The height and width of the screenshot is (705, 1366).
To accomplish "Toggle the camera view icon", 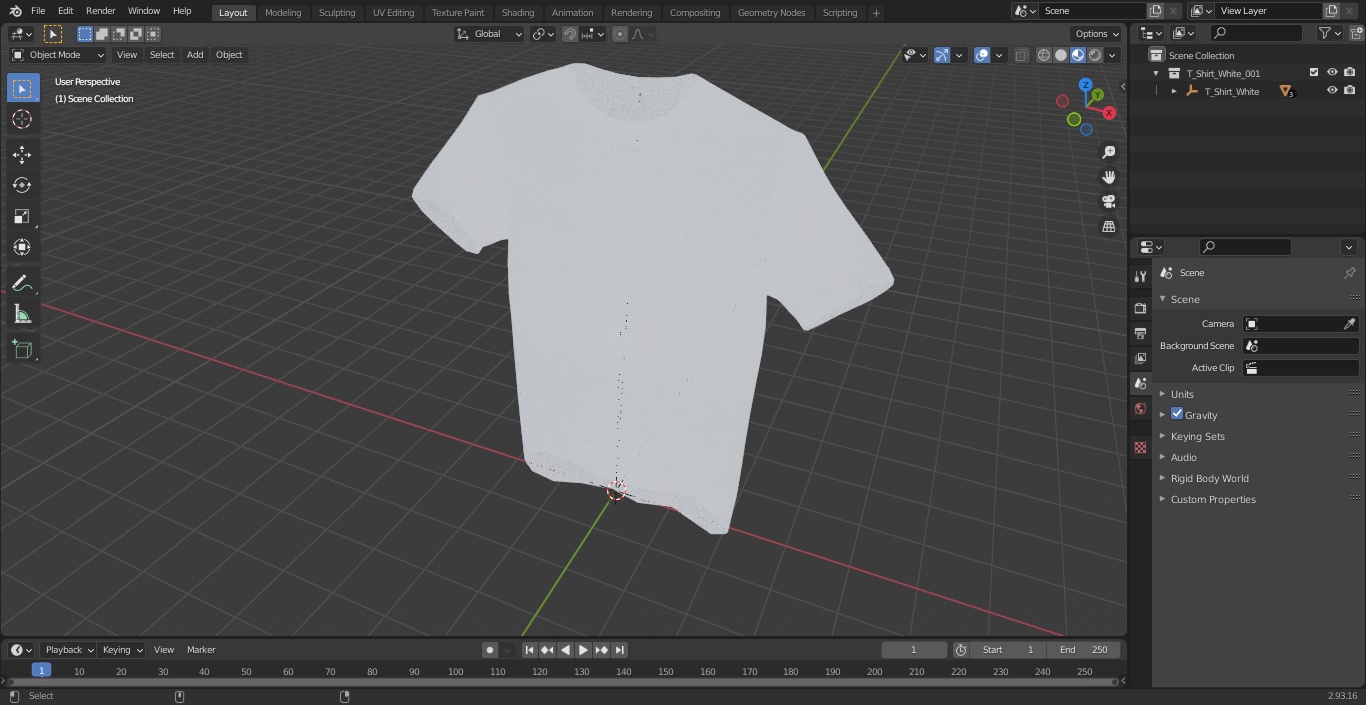I will 1108,202.
